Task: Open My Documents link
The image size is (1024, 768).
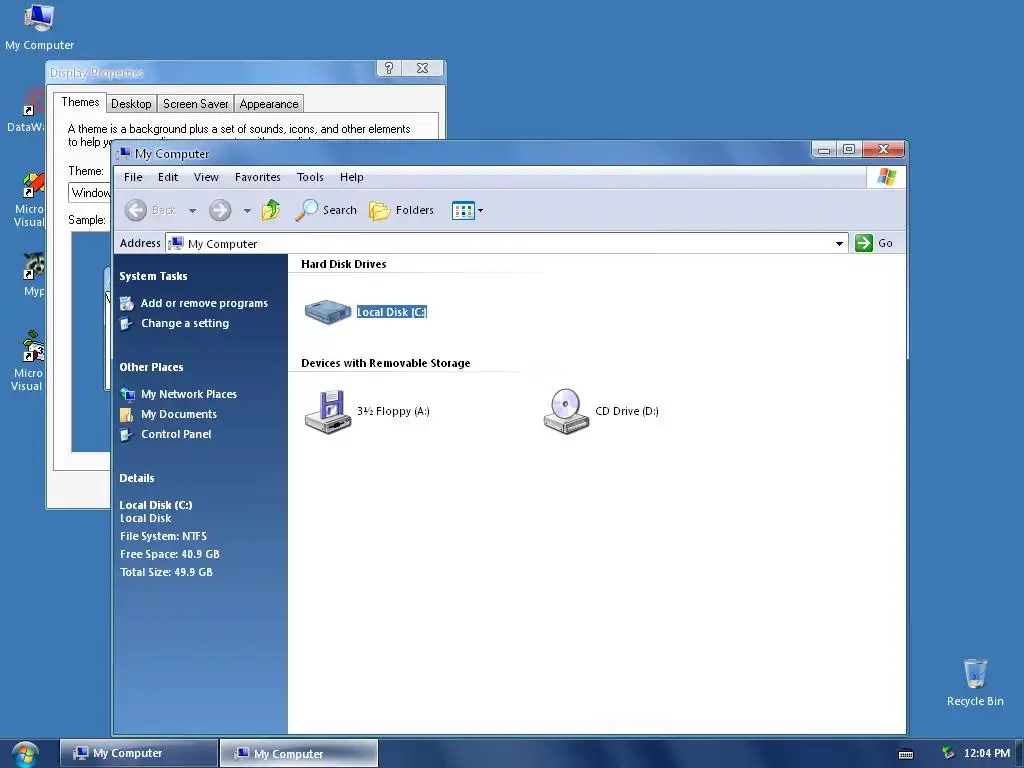Action: point(179,414)
